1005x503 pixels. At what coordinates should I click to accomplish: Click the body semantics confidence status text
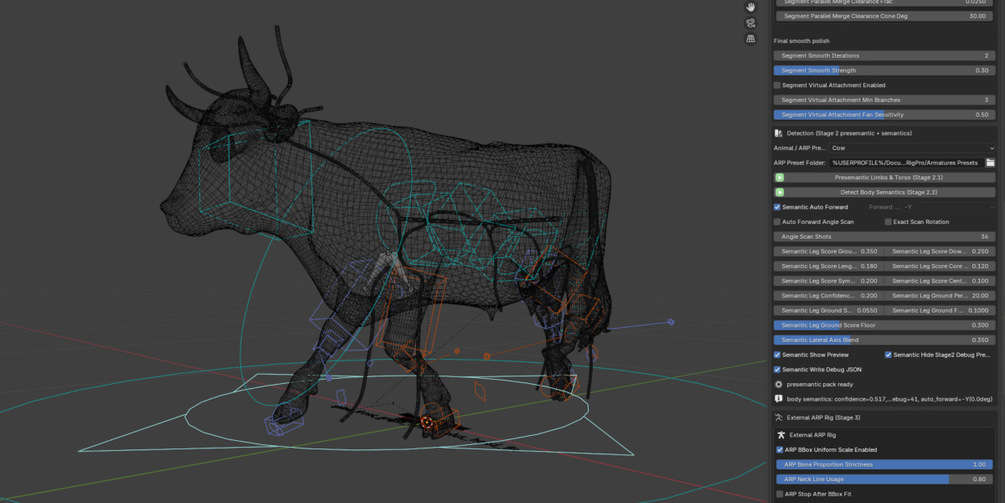click(889, 399)
